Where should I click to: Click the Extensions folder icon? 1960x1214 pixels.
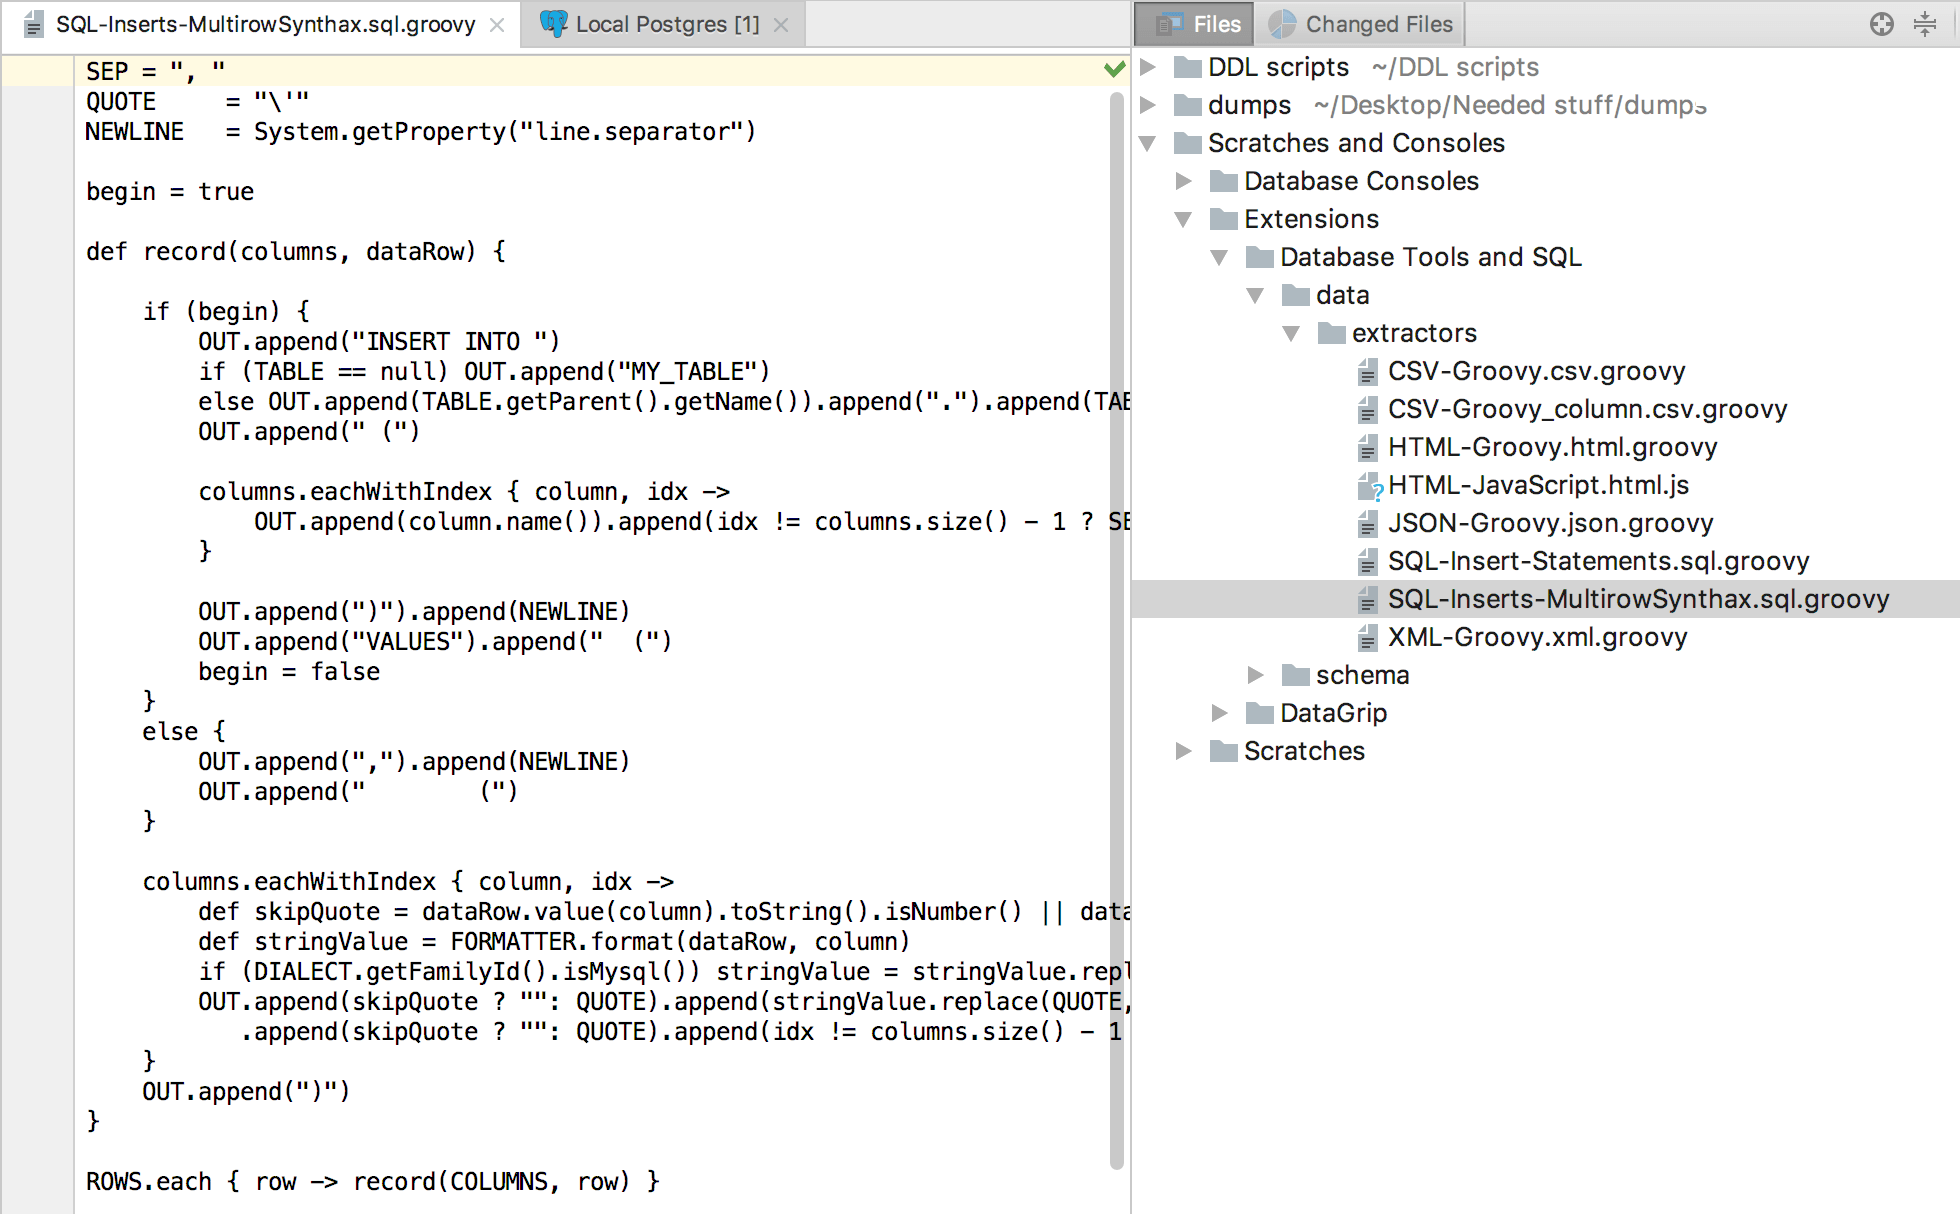click(1223, 219)
